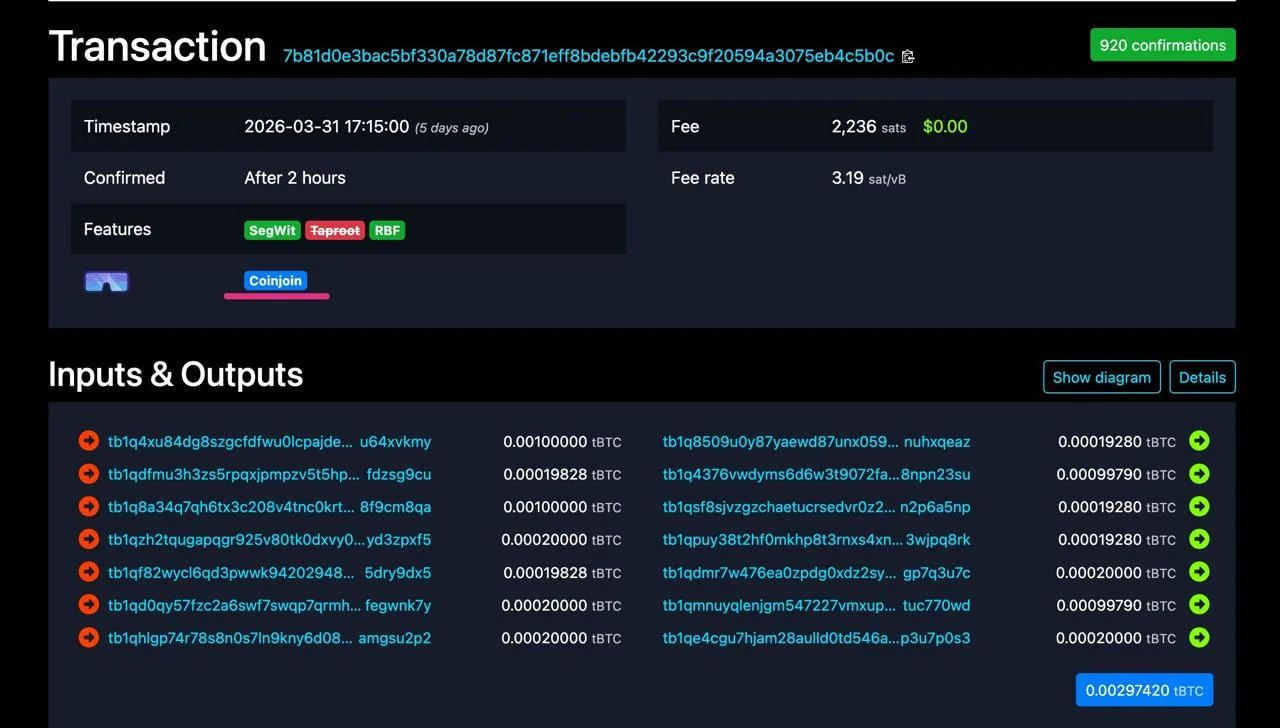1280x728 pixels.
Task: Click green arrow beside output tb1qmnuyqlenjgm
Action: (1199, 605)
